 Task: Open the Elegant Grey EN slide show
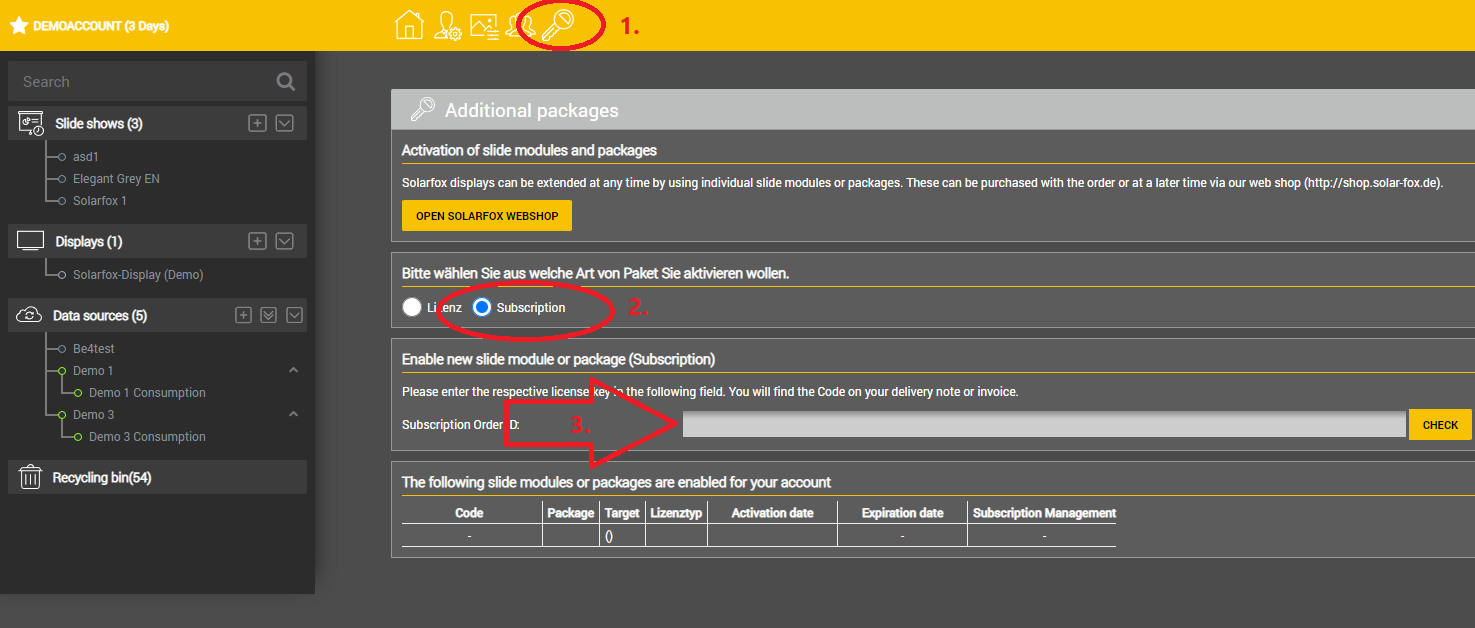116,179
